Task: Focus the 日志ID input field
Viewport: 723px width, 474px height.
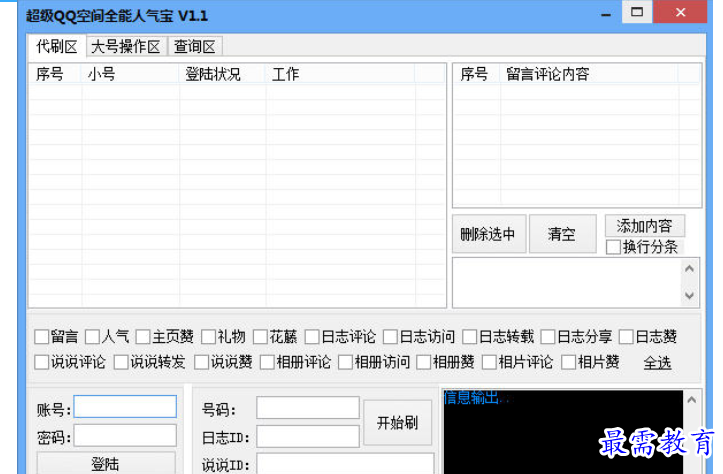Action: click(308, 437)
